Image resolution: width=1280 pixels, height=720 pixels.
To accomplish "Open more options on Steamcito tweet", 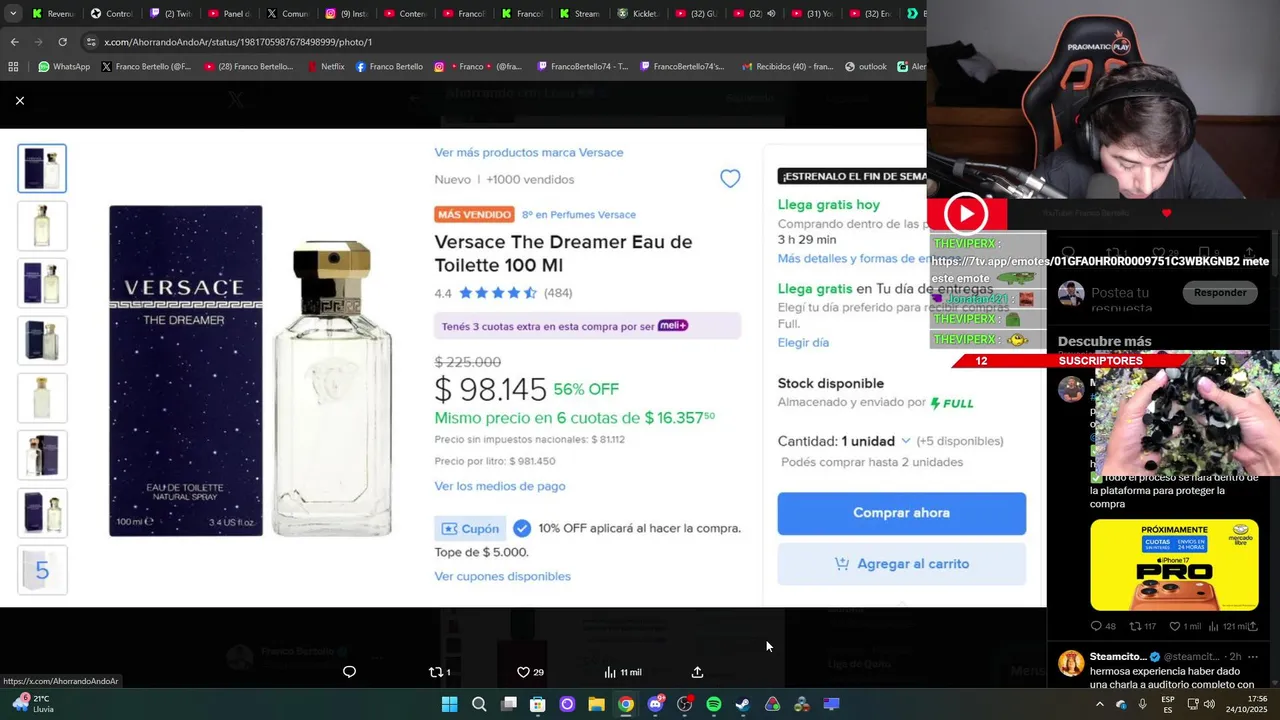I will click(1253, 656).
